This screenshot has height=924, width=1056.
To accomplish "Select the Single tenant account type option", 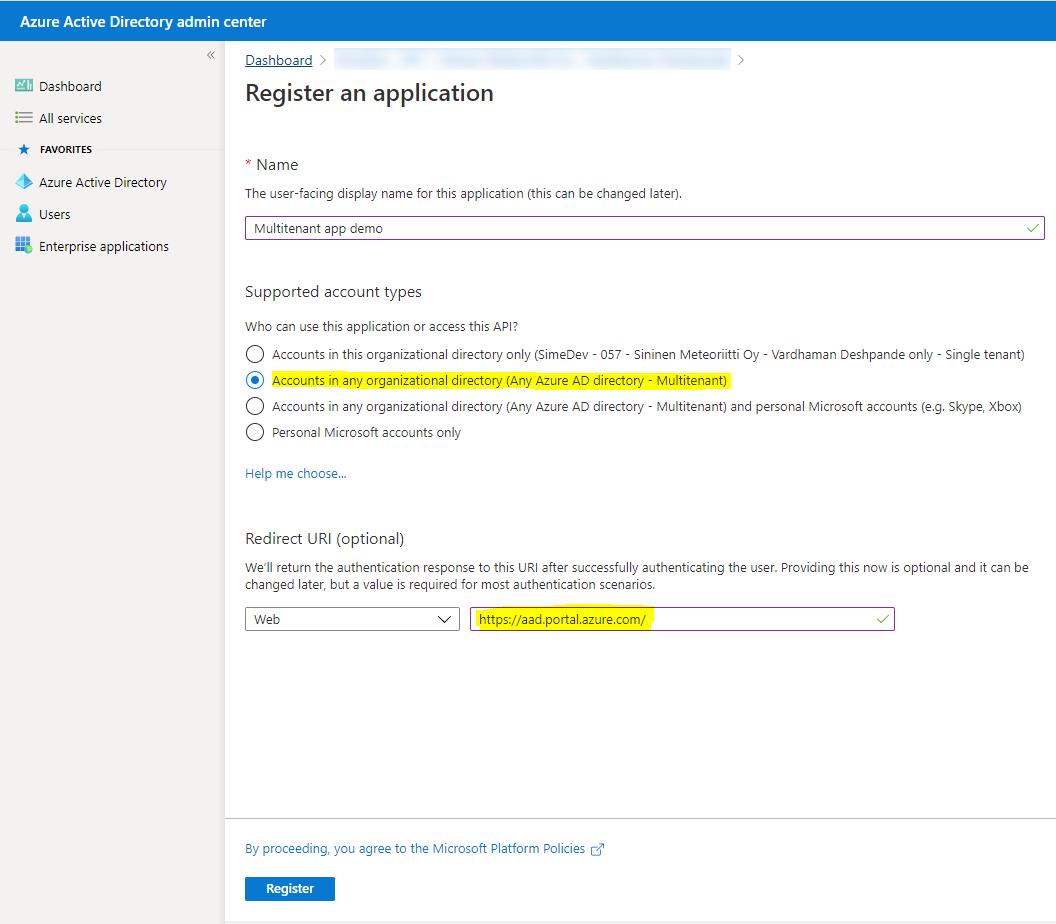I will [255, 354].
